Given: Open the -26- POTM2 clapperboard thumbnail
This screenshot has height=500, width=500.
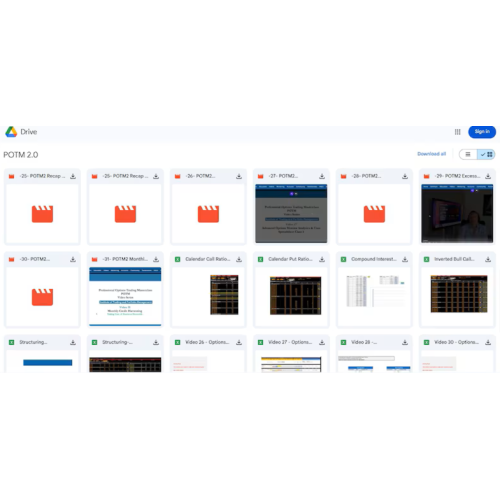Looking at the screenshot, I should coord(208,214).
